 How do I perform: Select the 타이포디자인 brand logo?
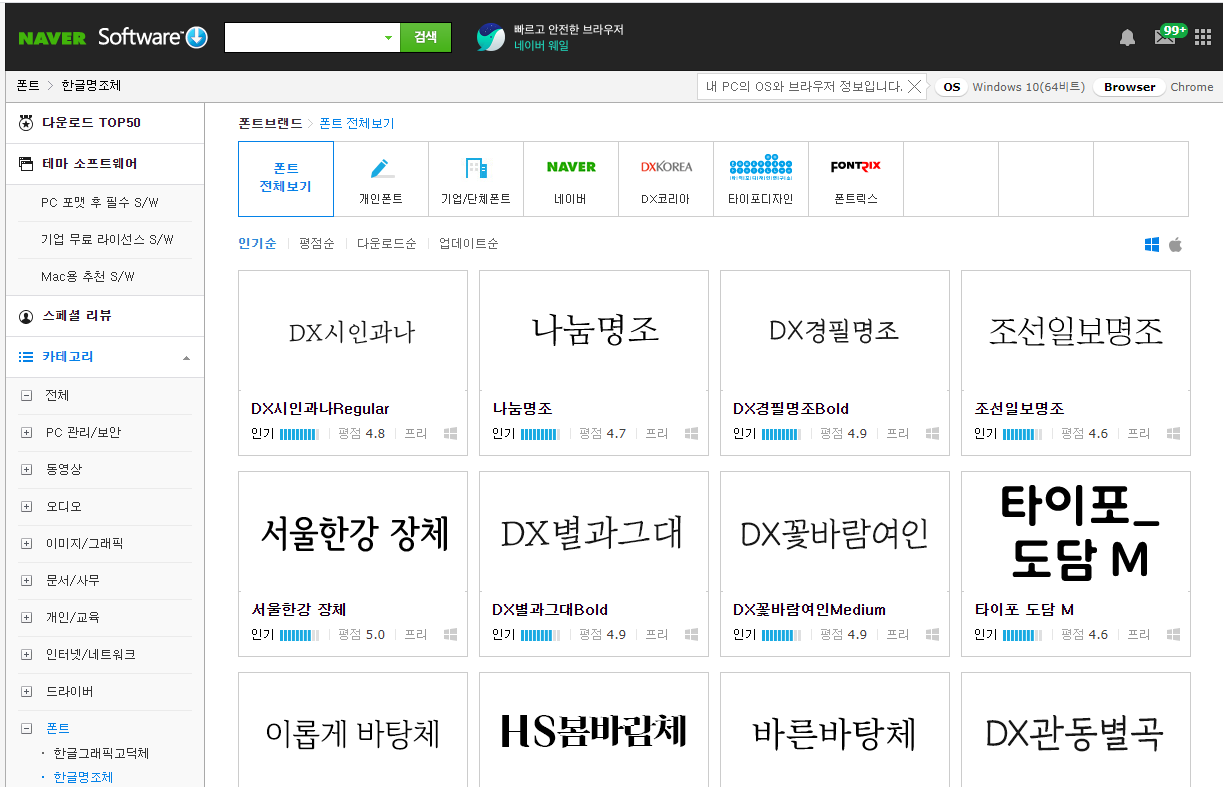click(x=761, y=166)
